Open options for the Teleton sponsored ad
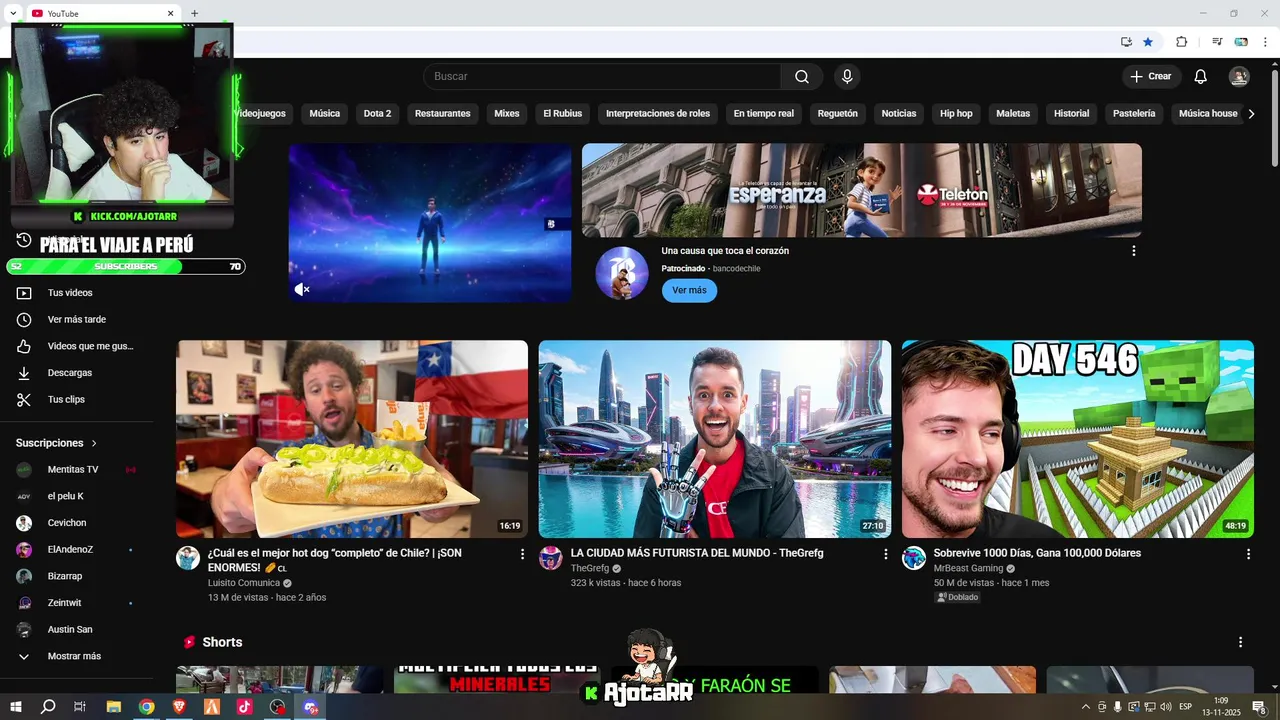Screen dimensions: 1280x720 [x=1133, y=251]
